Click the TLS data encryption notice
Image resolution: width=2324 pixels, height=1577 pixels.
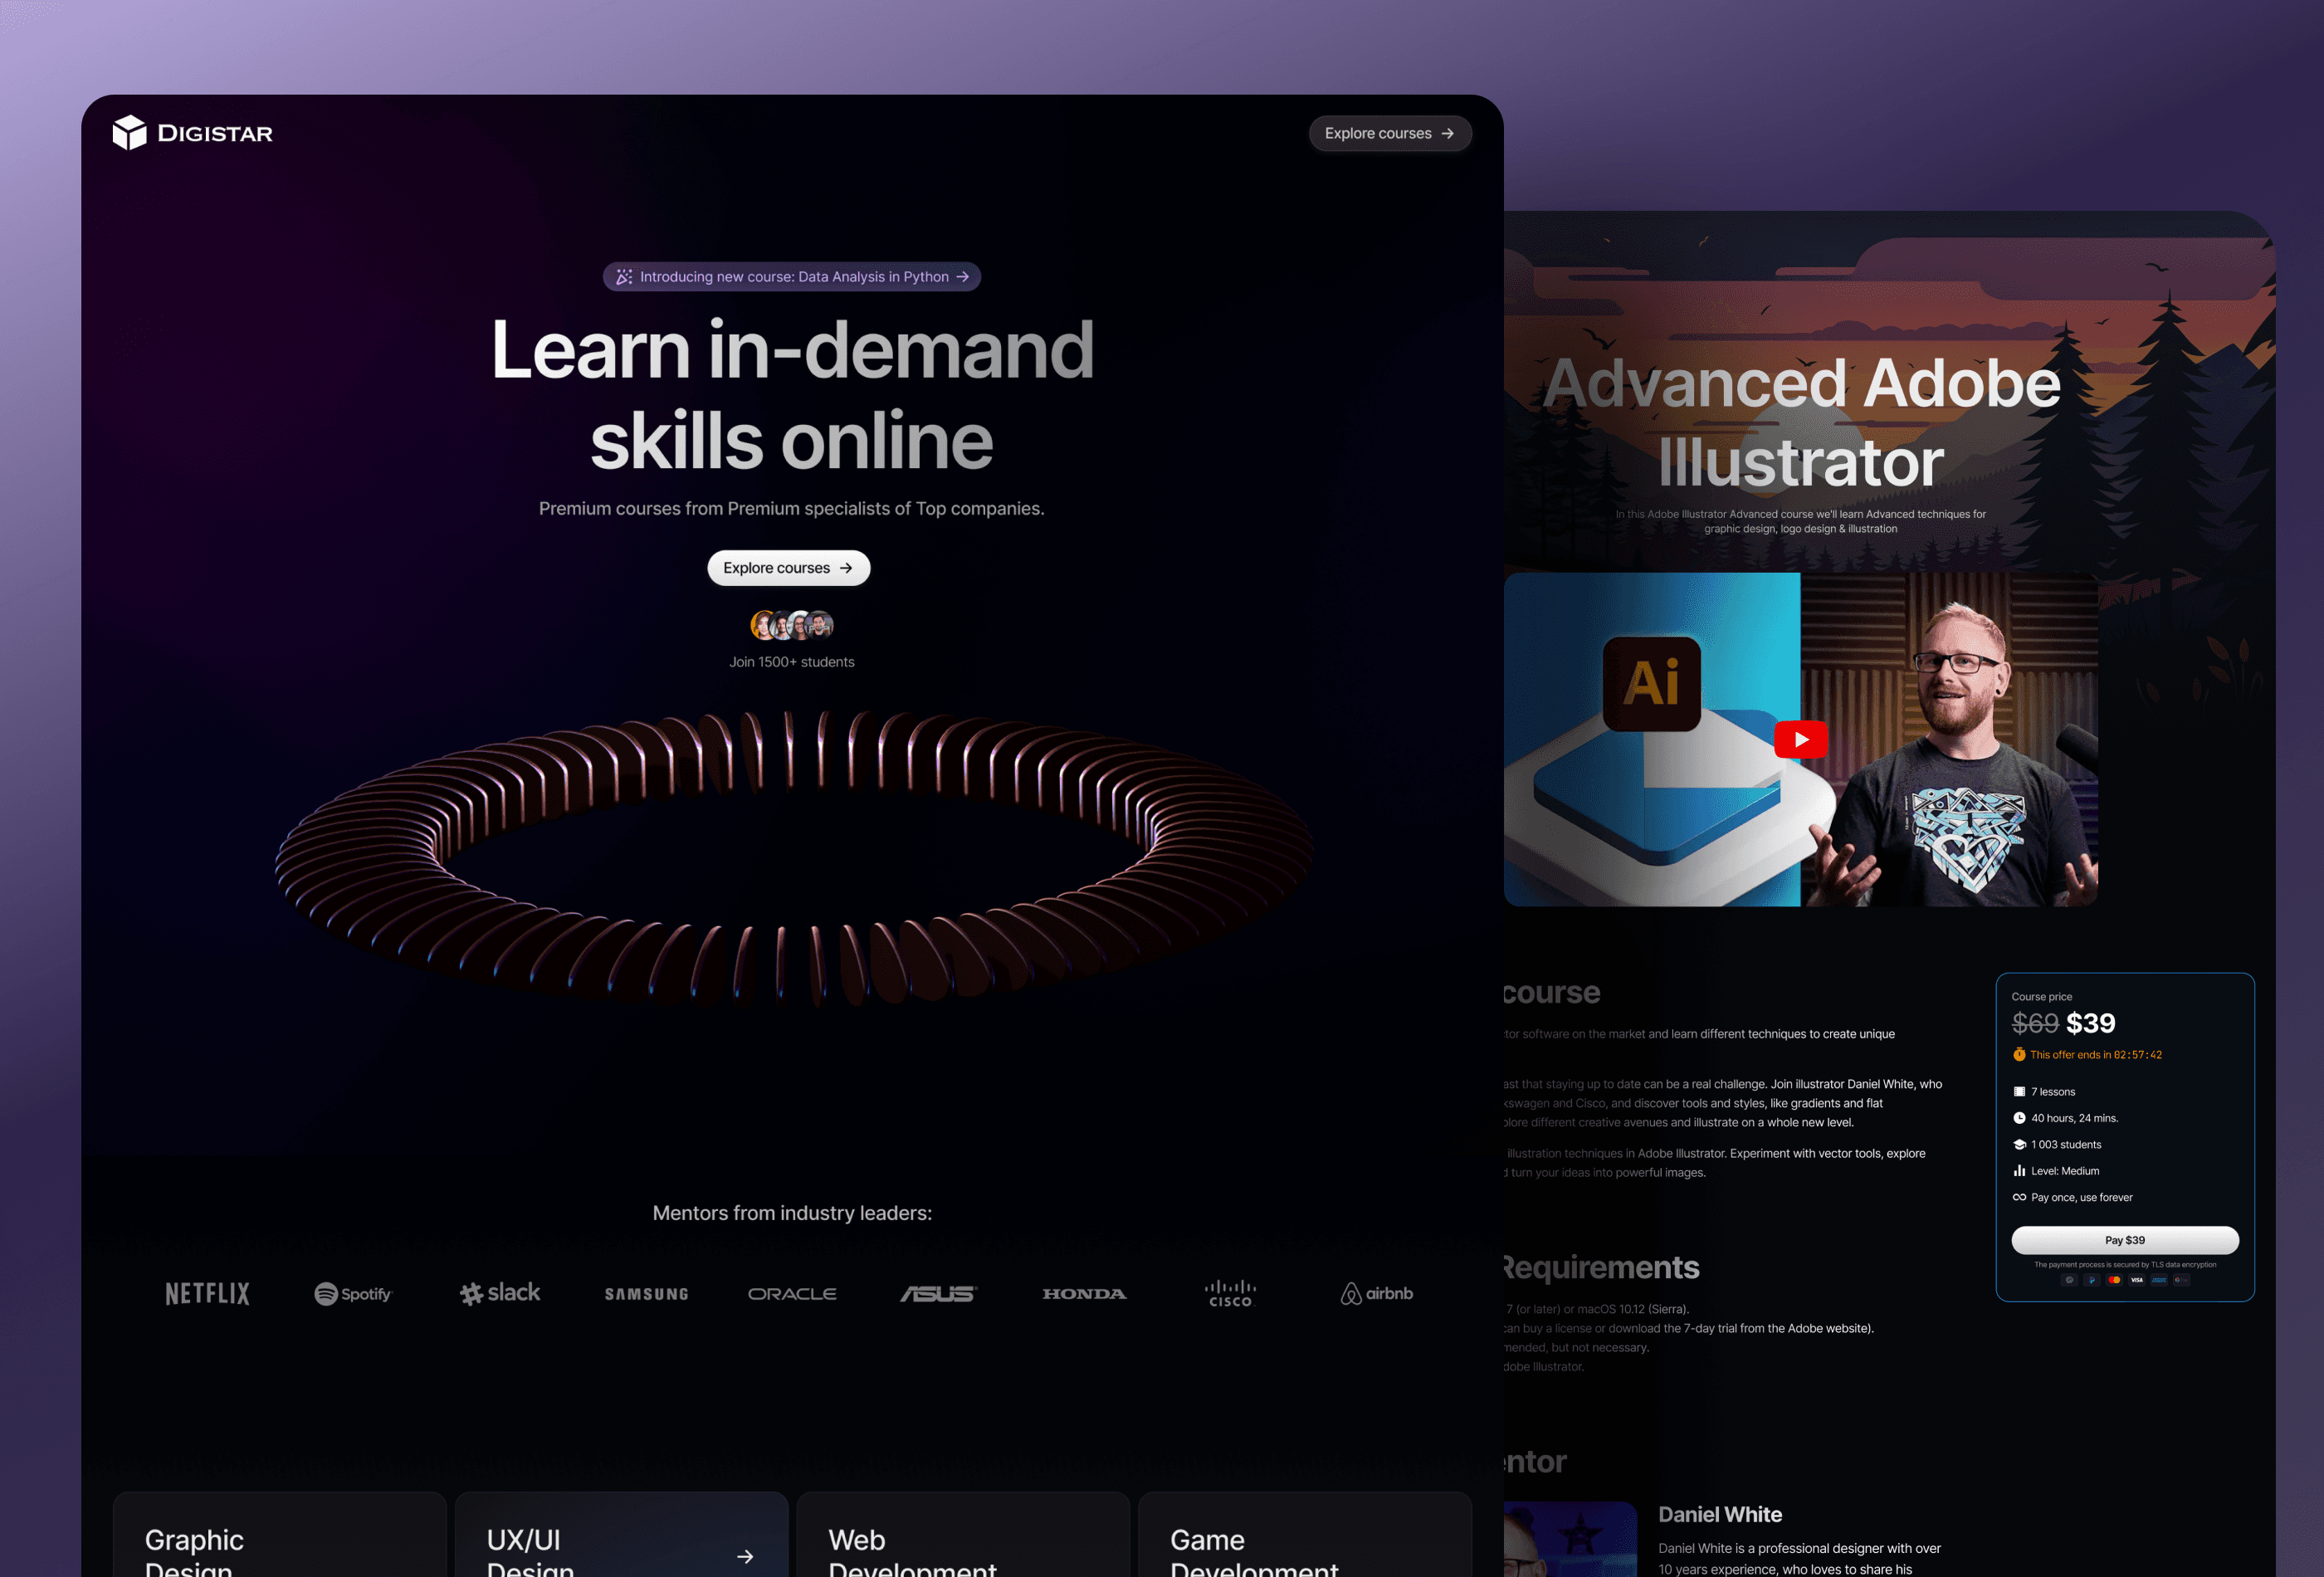click(x=2125, y=1265)
